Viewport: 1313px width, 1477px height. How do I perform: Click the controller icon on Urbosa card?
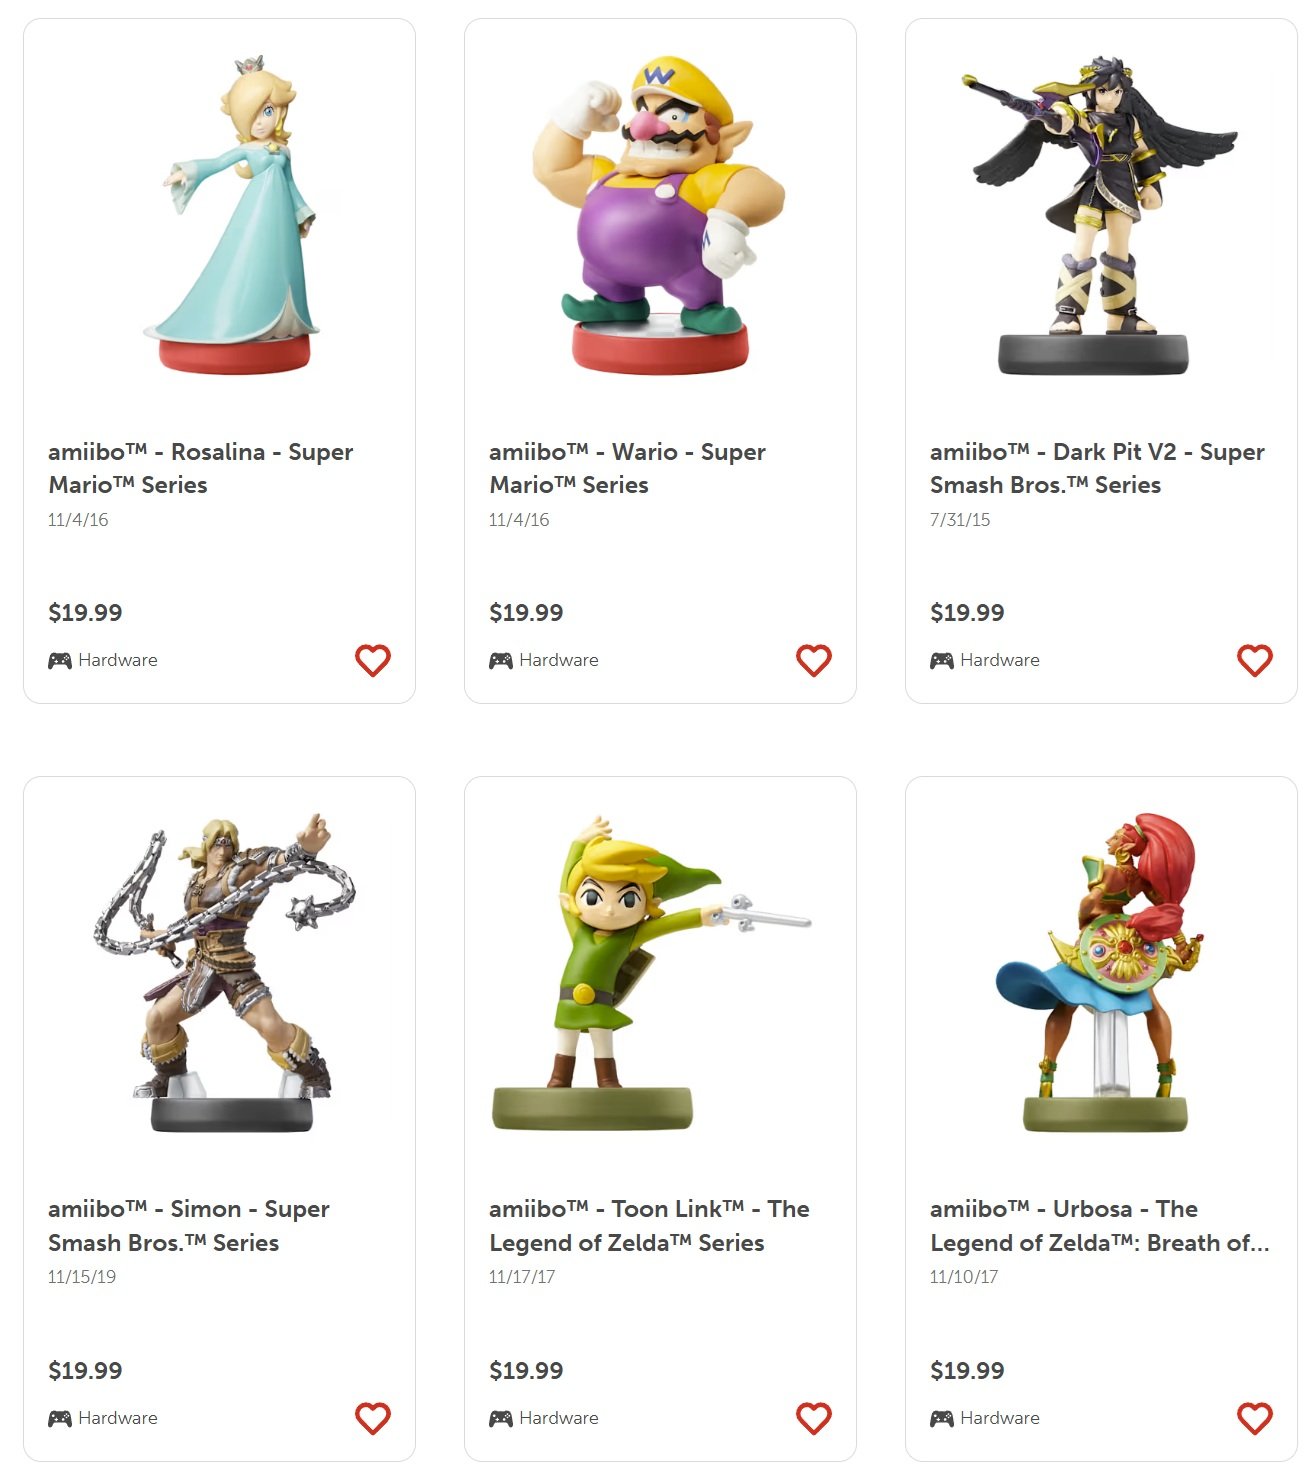(x=942, y=1418)
